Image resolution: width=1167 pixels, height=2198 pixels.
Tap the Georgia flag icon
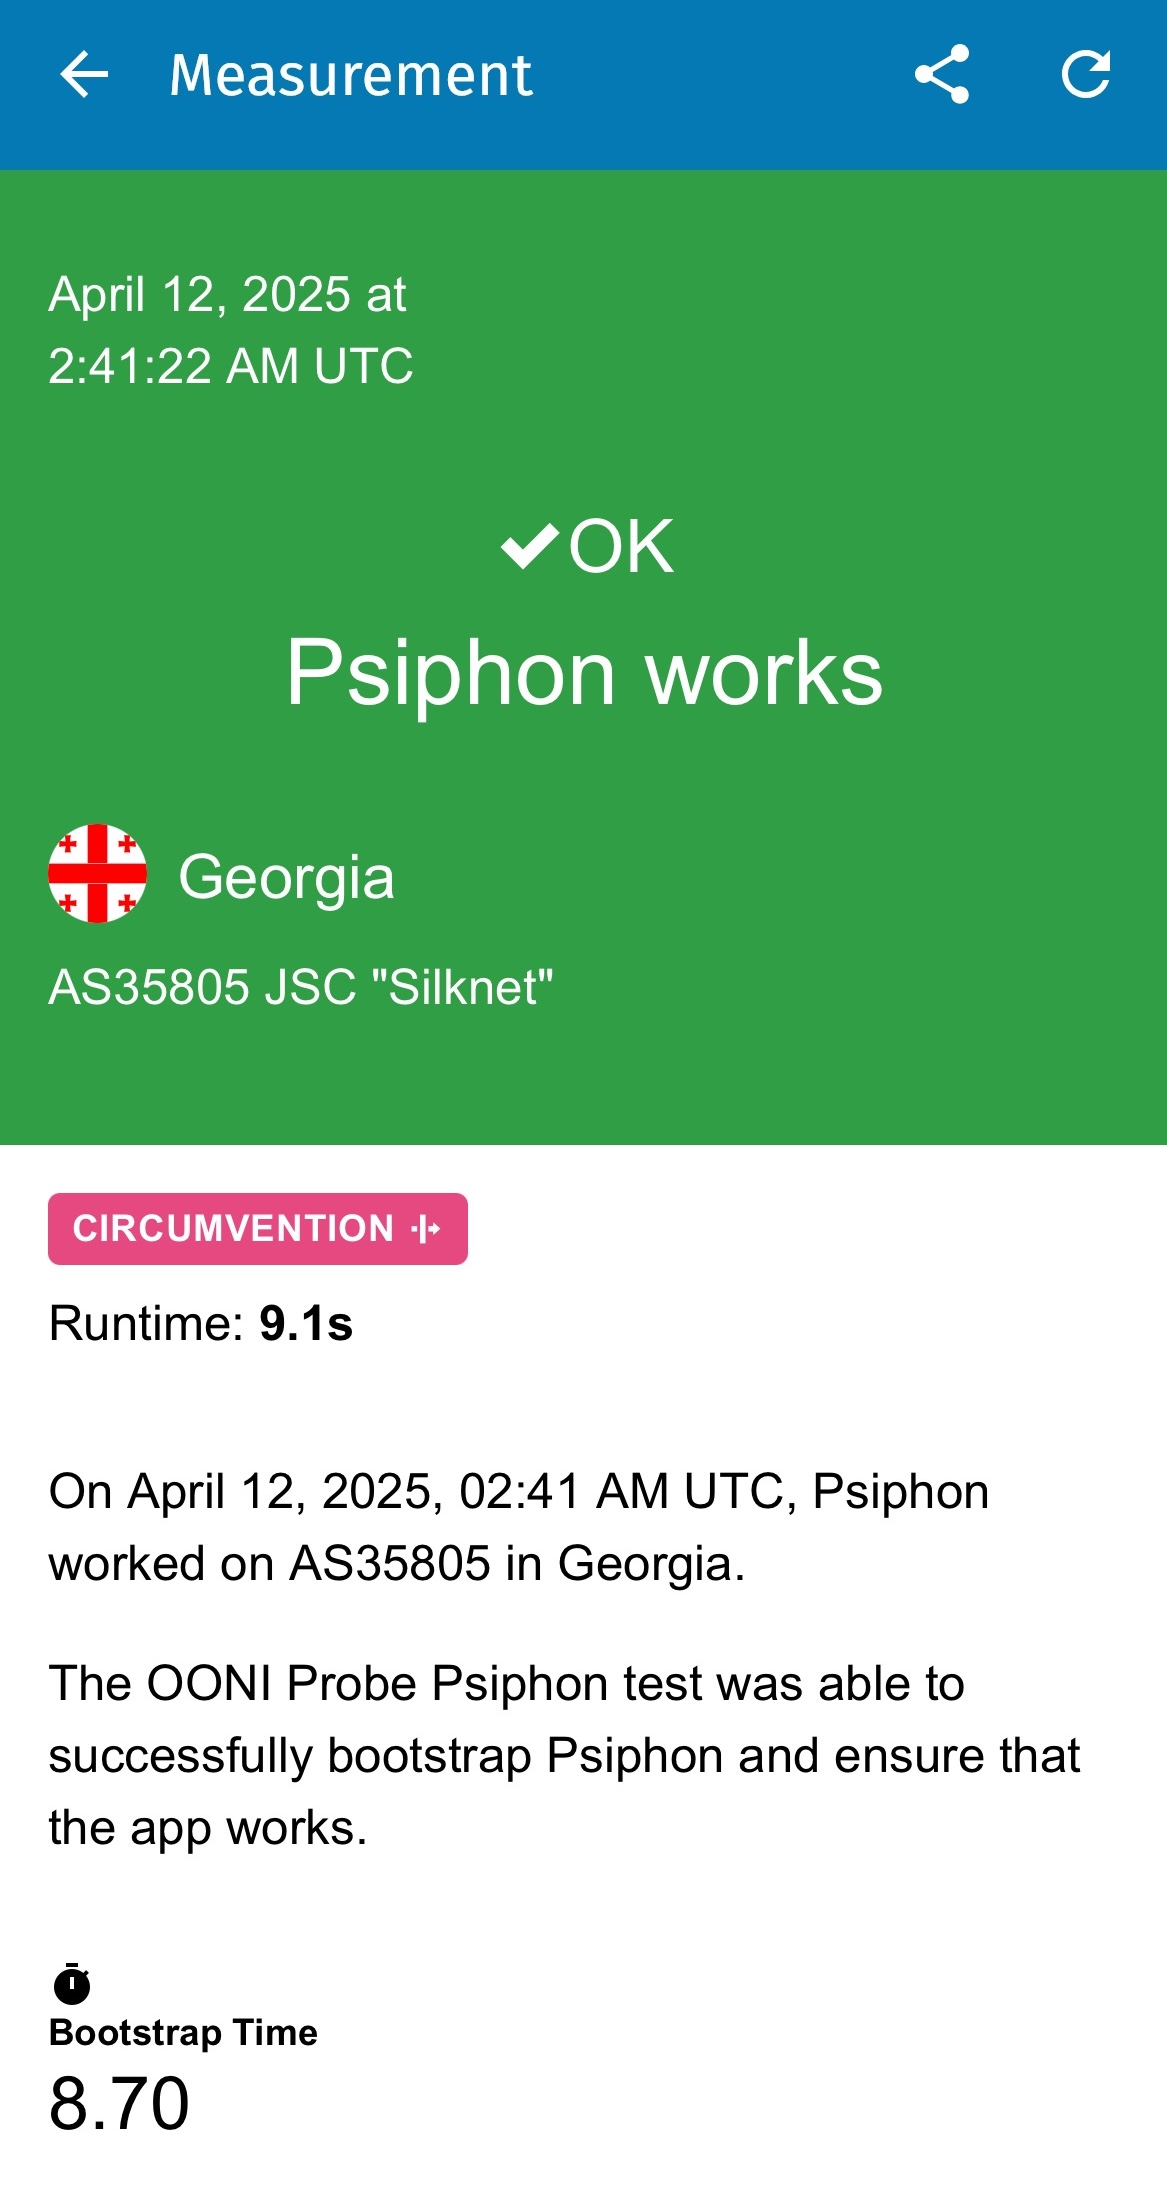(x=98, y=874)
